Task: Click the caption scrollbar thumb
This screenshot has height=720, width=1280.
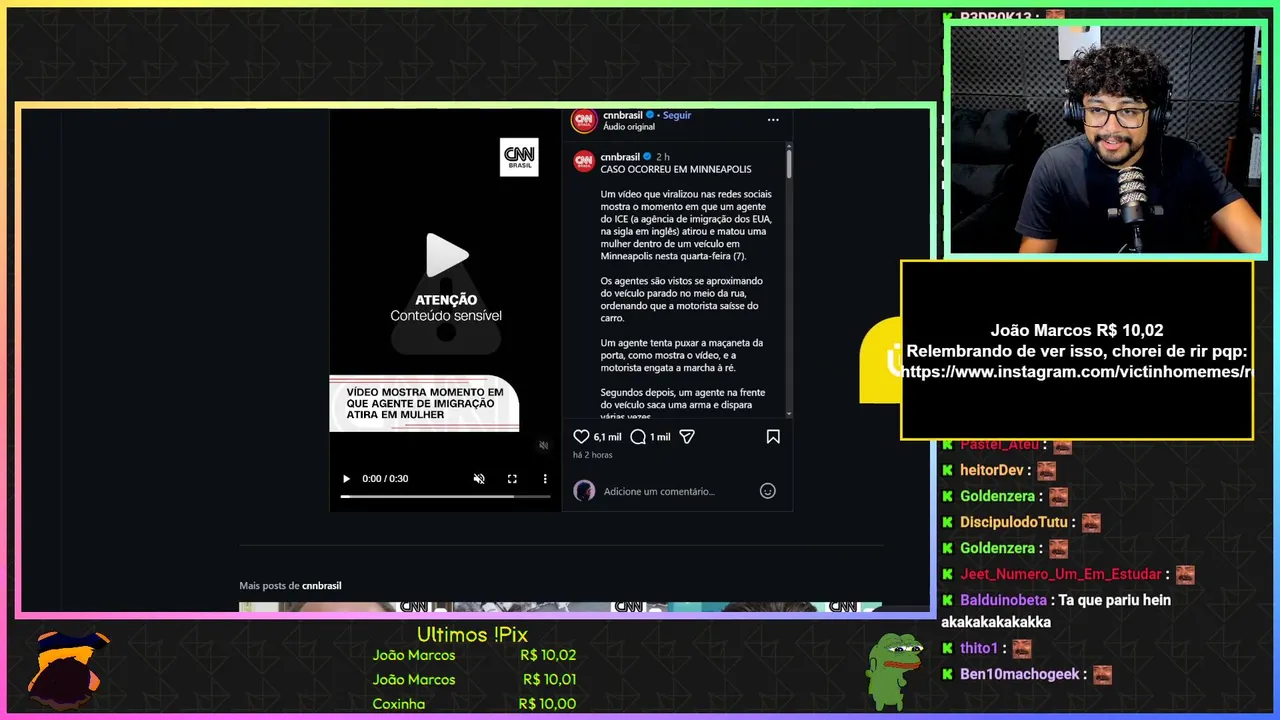Action: click(789, 162)
